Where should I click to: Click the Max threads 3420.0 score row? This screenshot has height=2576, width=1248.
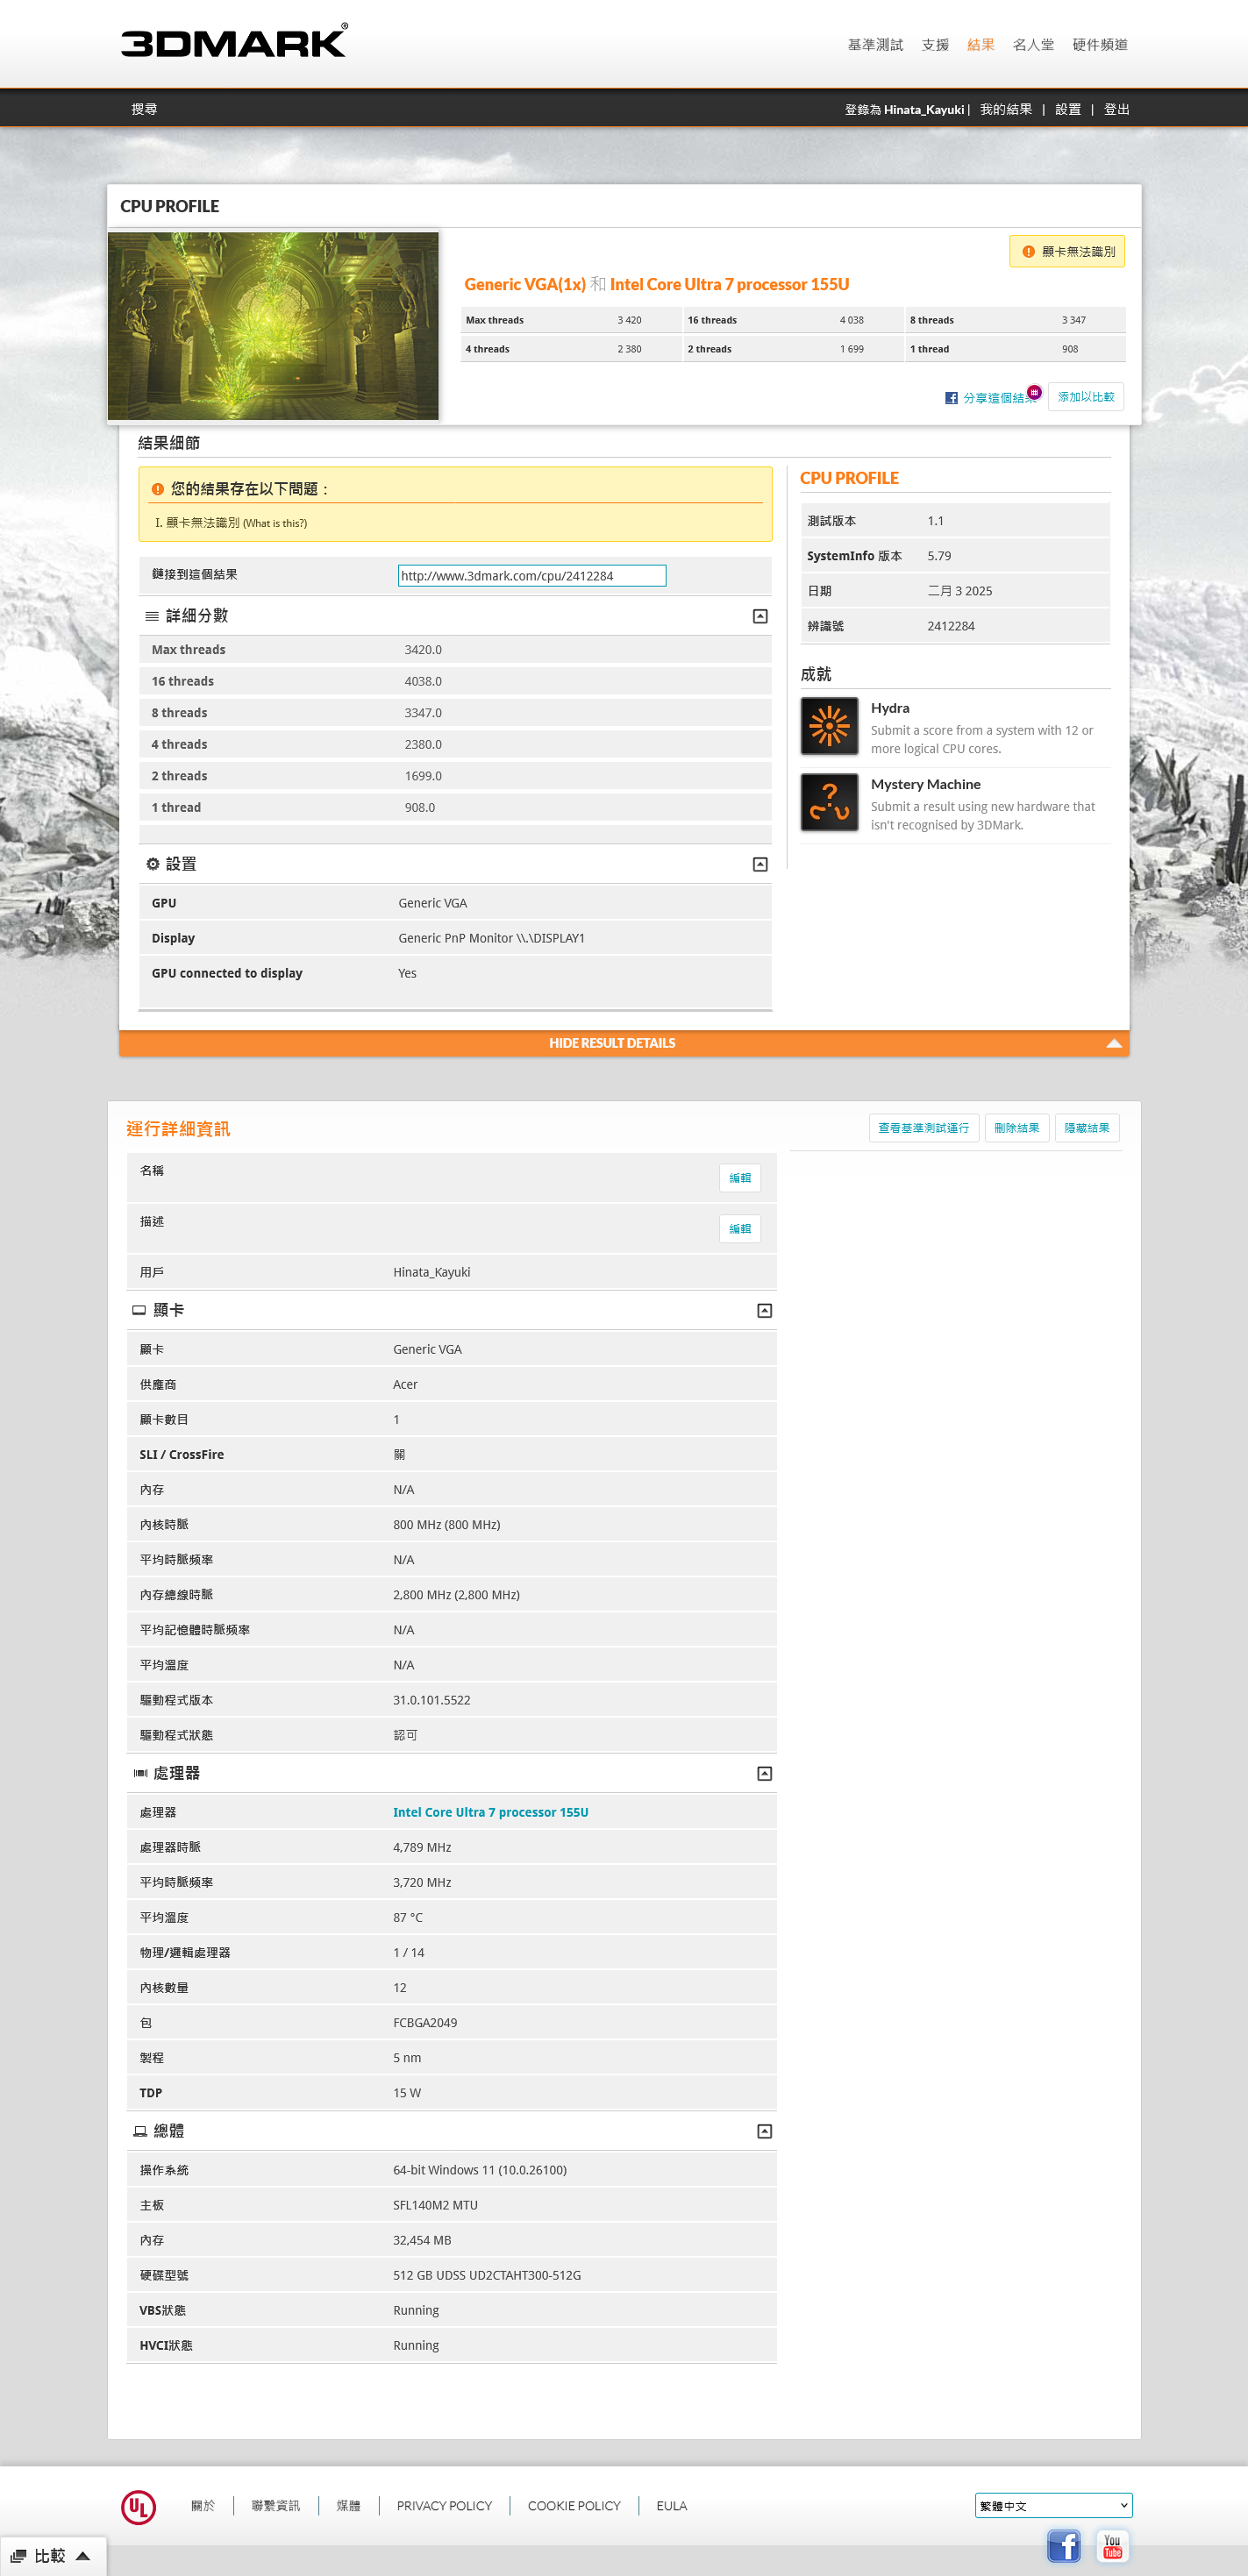click(455, 650)
